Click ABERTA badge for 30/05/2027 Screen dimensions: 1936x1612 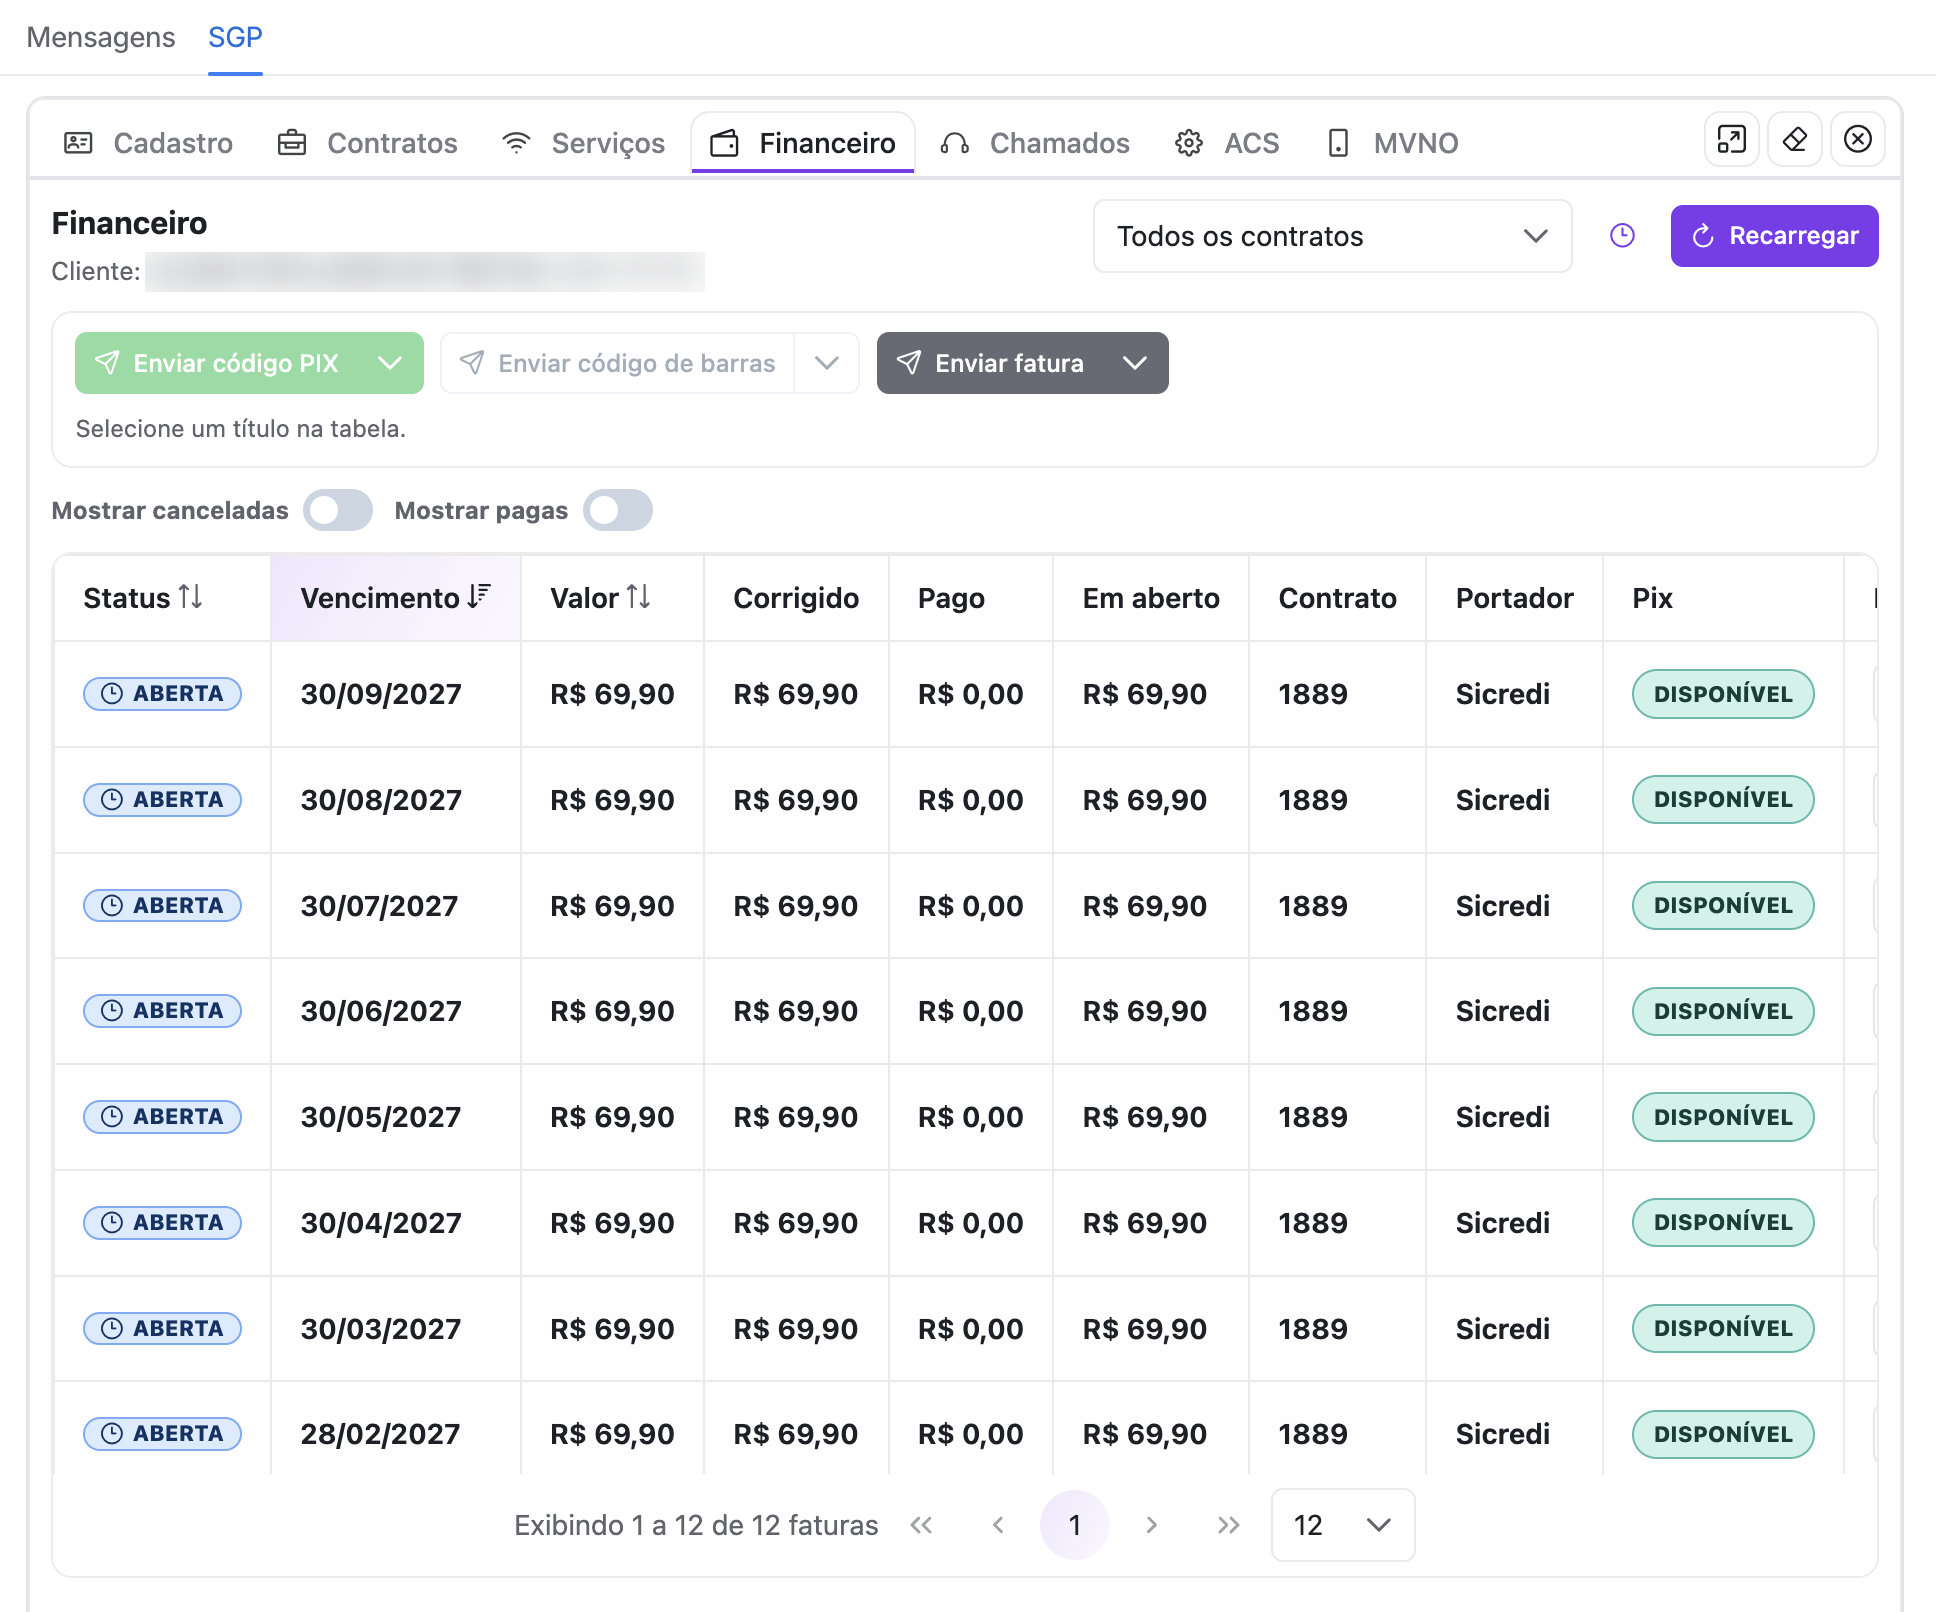tap(162, 1117)
